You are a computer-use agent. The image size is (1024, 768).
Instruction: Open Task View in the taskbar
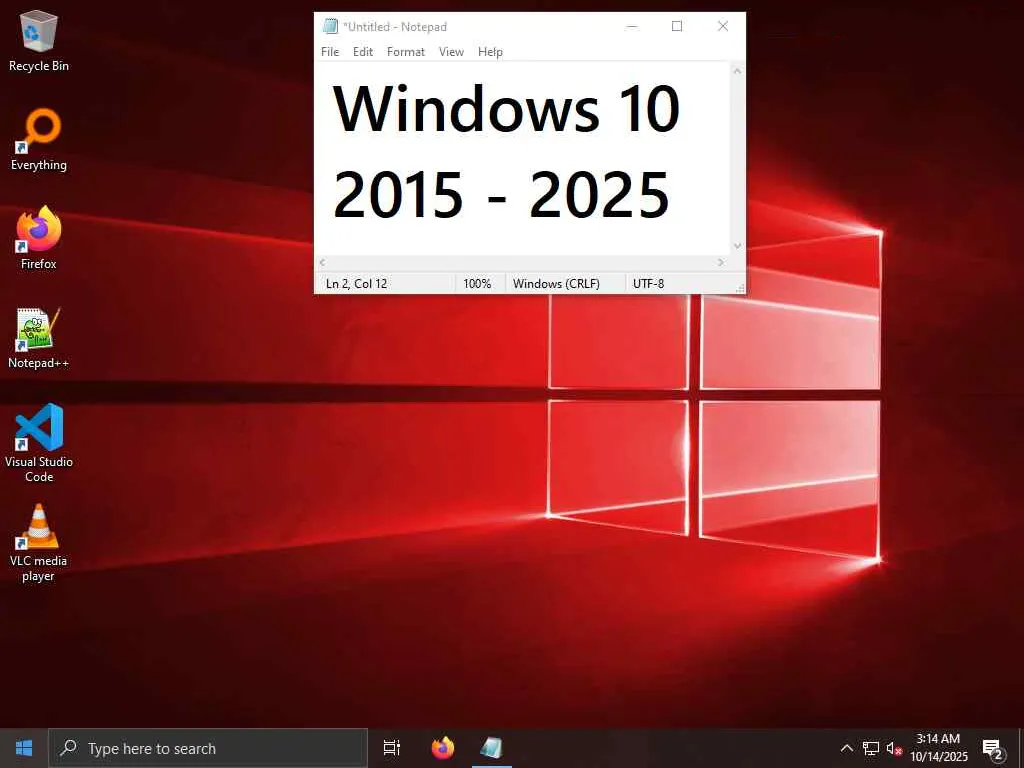coord(392,748)
